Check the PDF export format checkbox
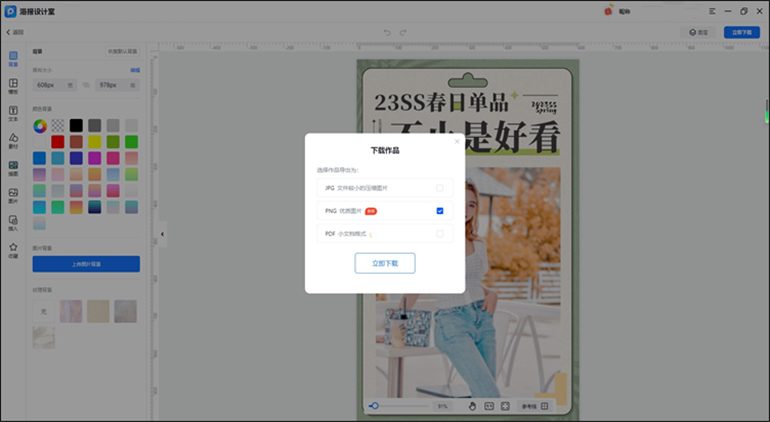 tap(440, 234)
